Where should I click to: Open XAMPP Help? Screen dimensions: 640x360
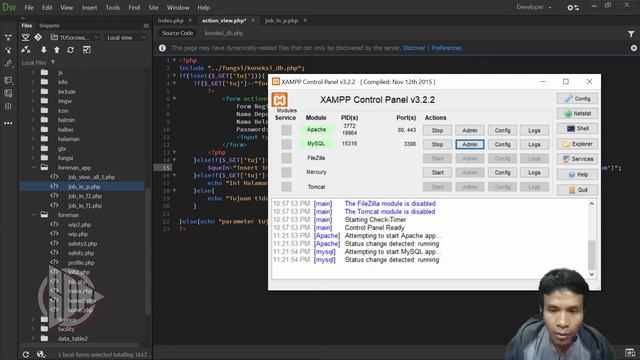(577, 175)
